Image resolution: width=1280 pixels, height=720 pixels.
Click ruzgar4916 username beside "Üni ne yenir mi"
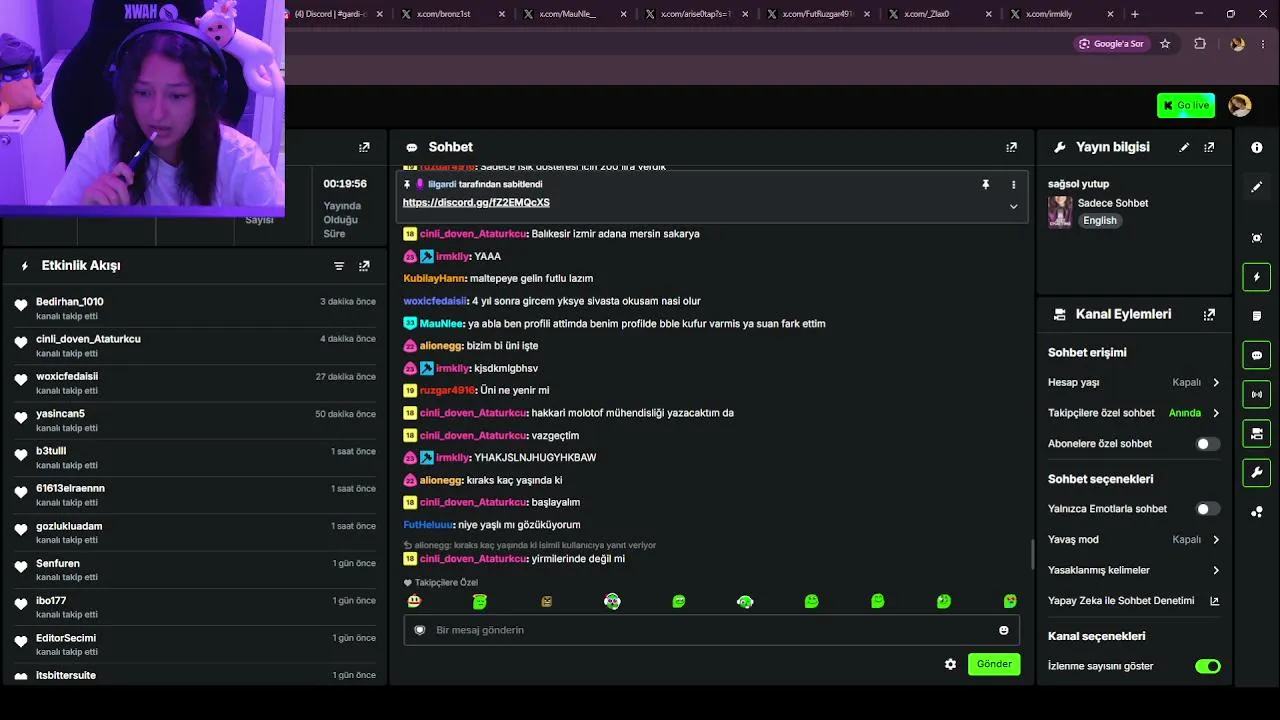point(447,391)
